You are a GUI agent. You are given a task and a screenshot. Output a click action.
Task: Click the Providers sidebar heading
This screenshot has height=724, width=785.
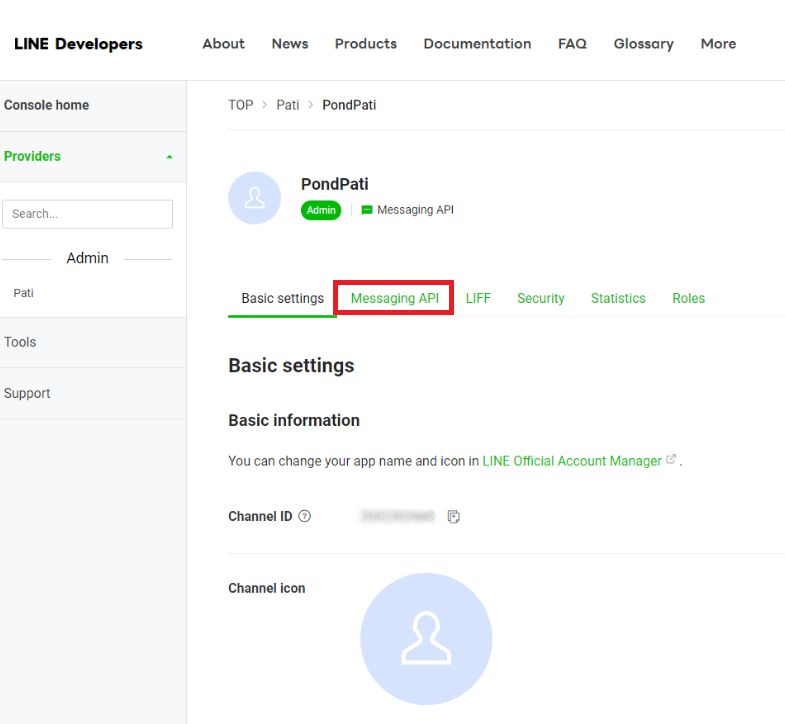coord(32,156)
